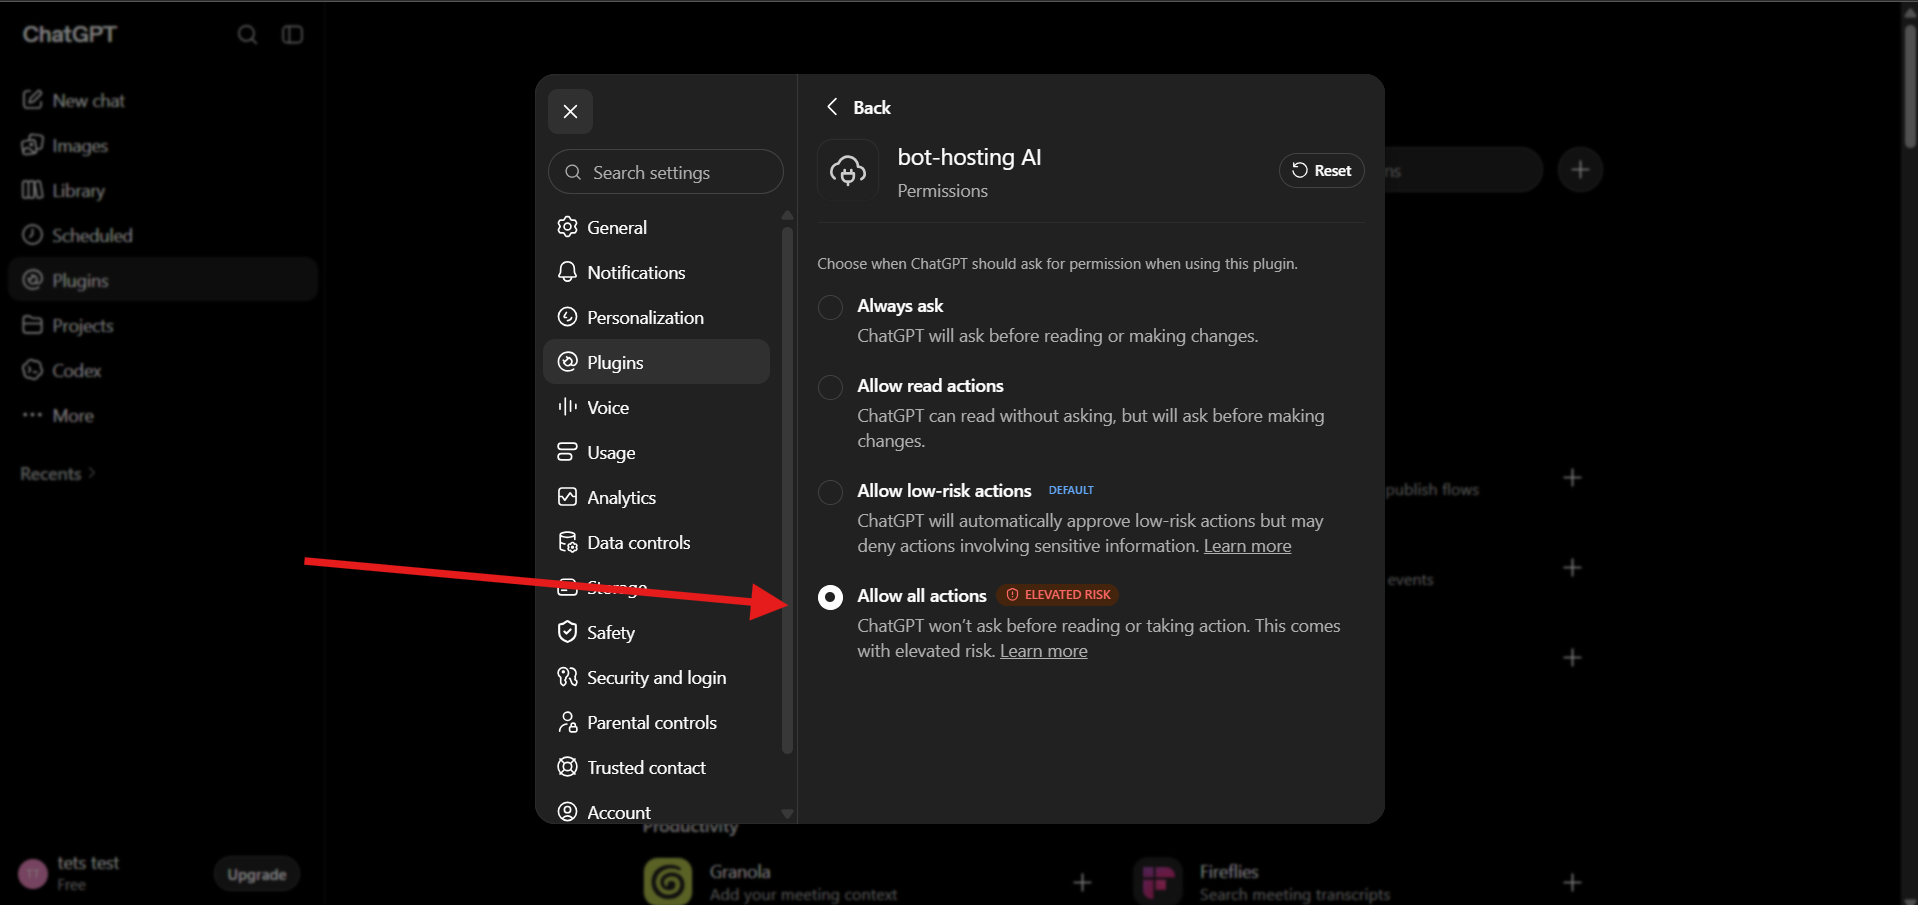Screen dimensions: 1918x905
Task: Open Library in ChatGPT sidebar
Action: (x=163, y=190)
